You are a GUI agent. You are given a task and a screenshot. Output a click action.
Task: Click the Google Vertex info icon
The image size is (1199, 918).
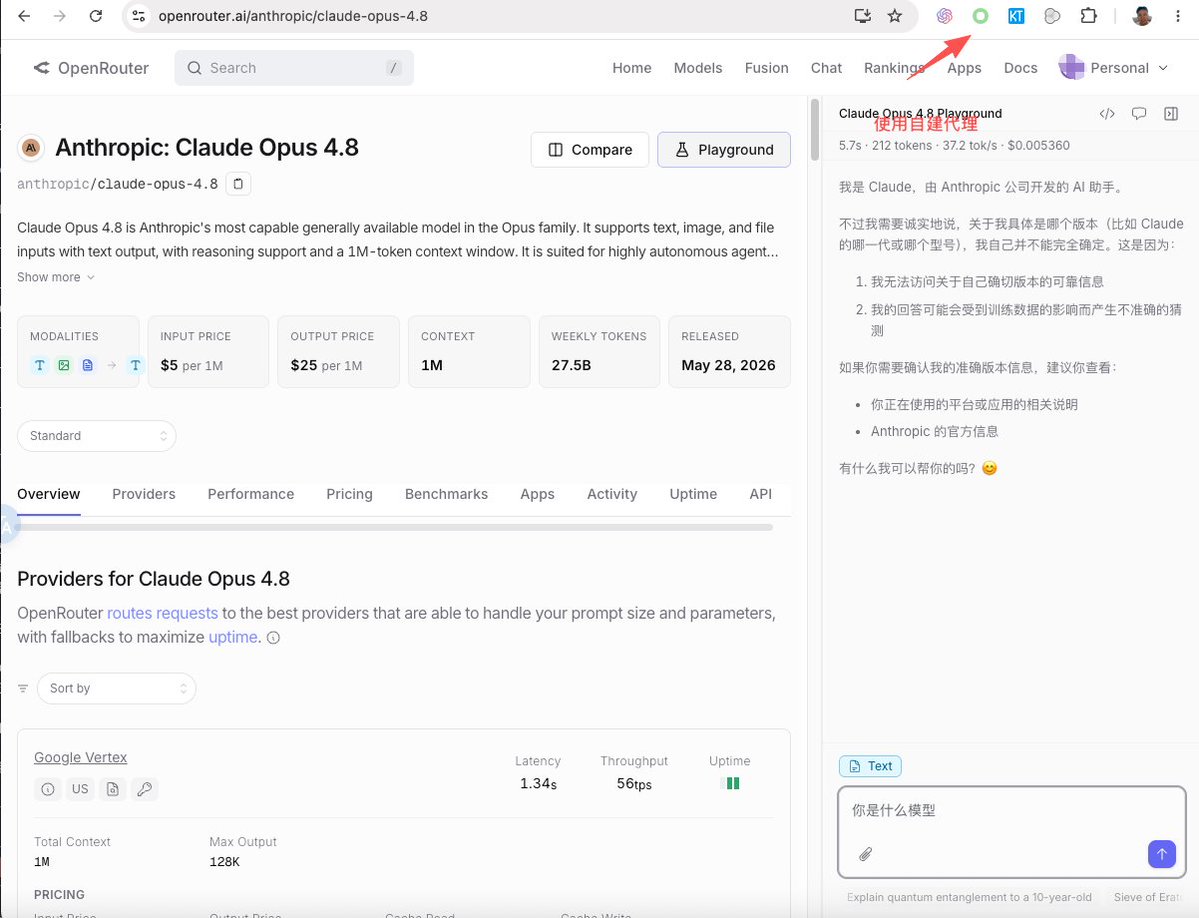pos(47,789)
